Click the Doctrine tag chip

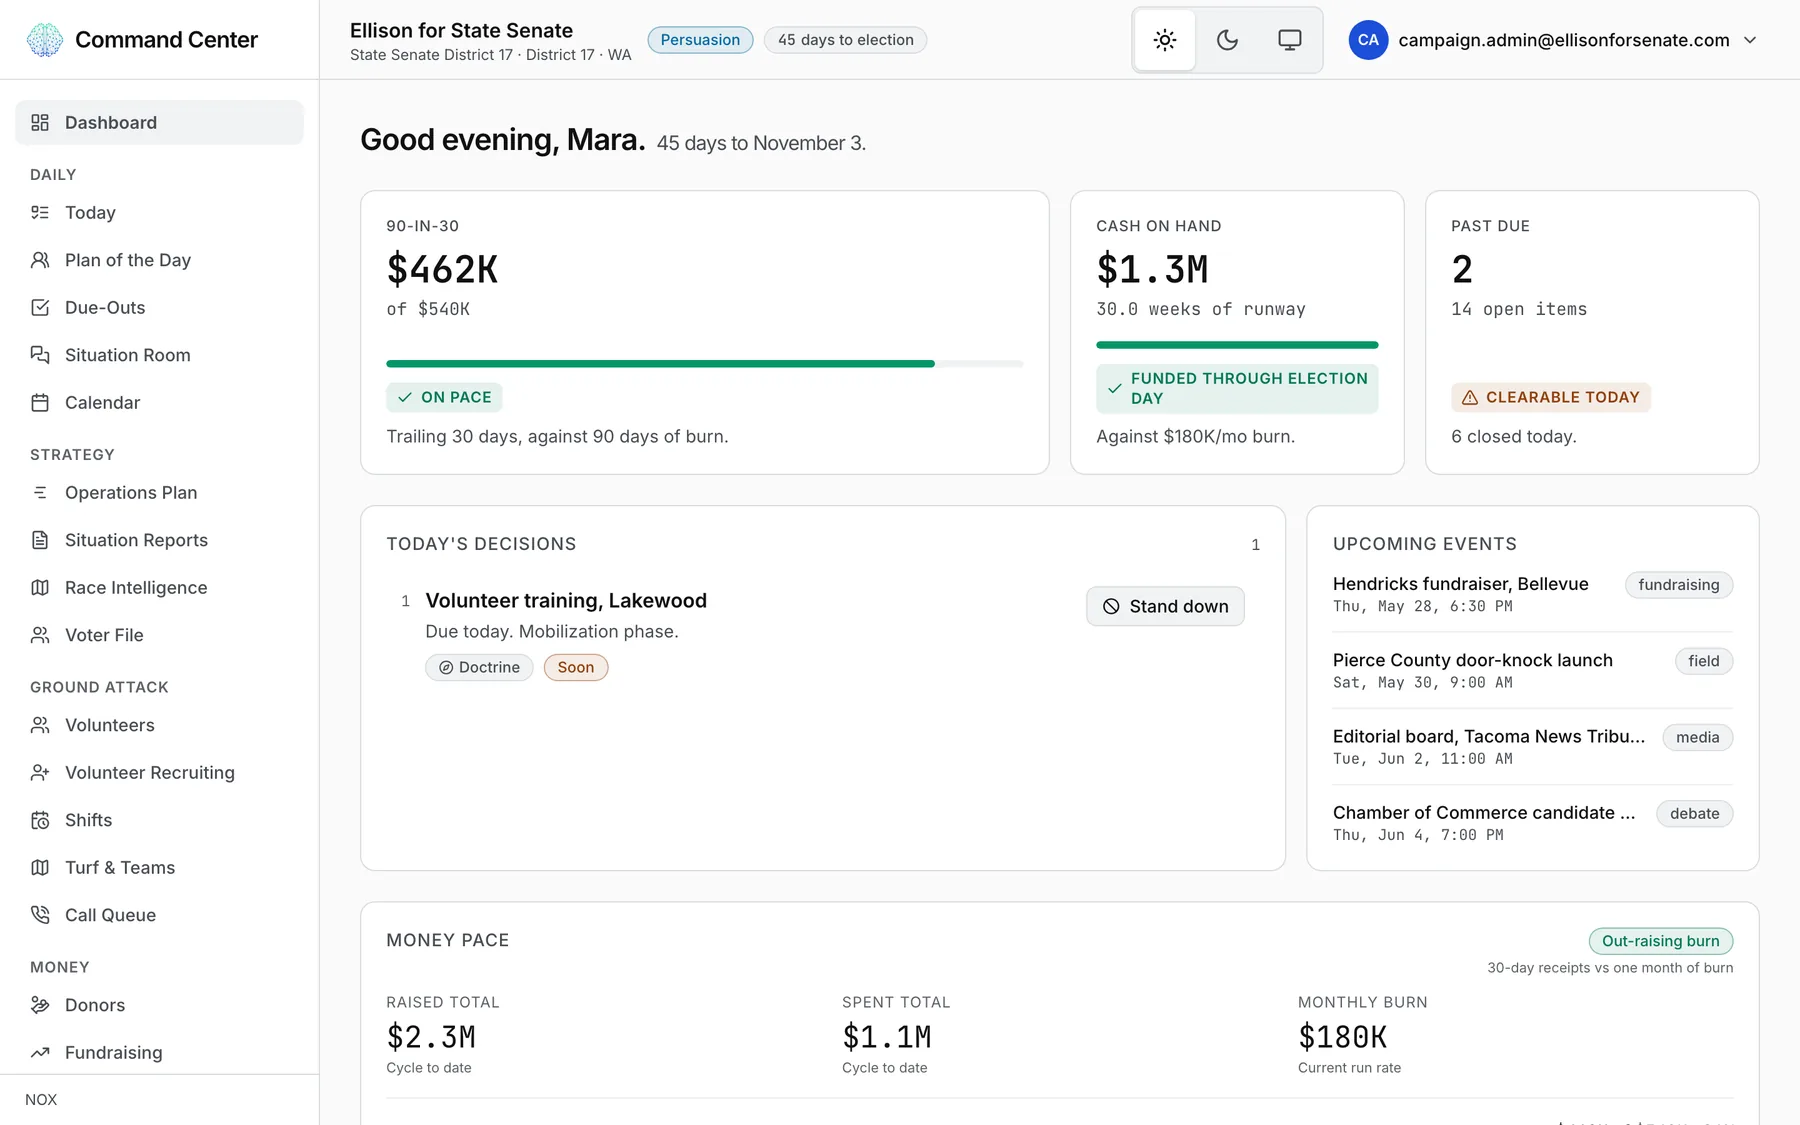point(479,667)
